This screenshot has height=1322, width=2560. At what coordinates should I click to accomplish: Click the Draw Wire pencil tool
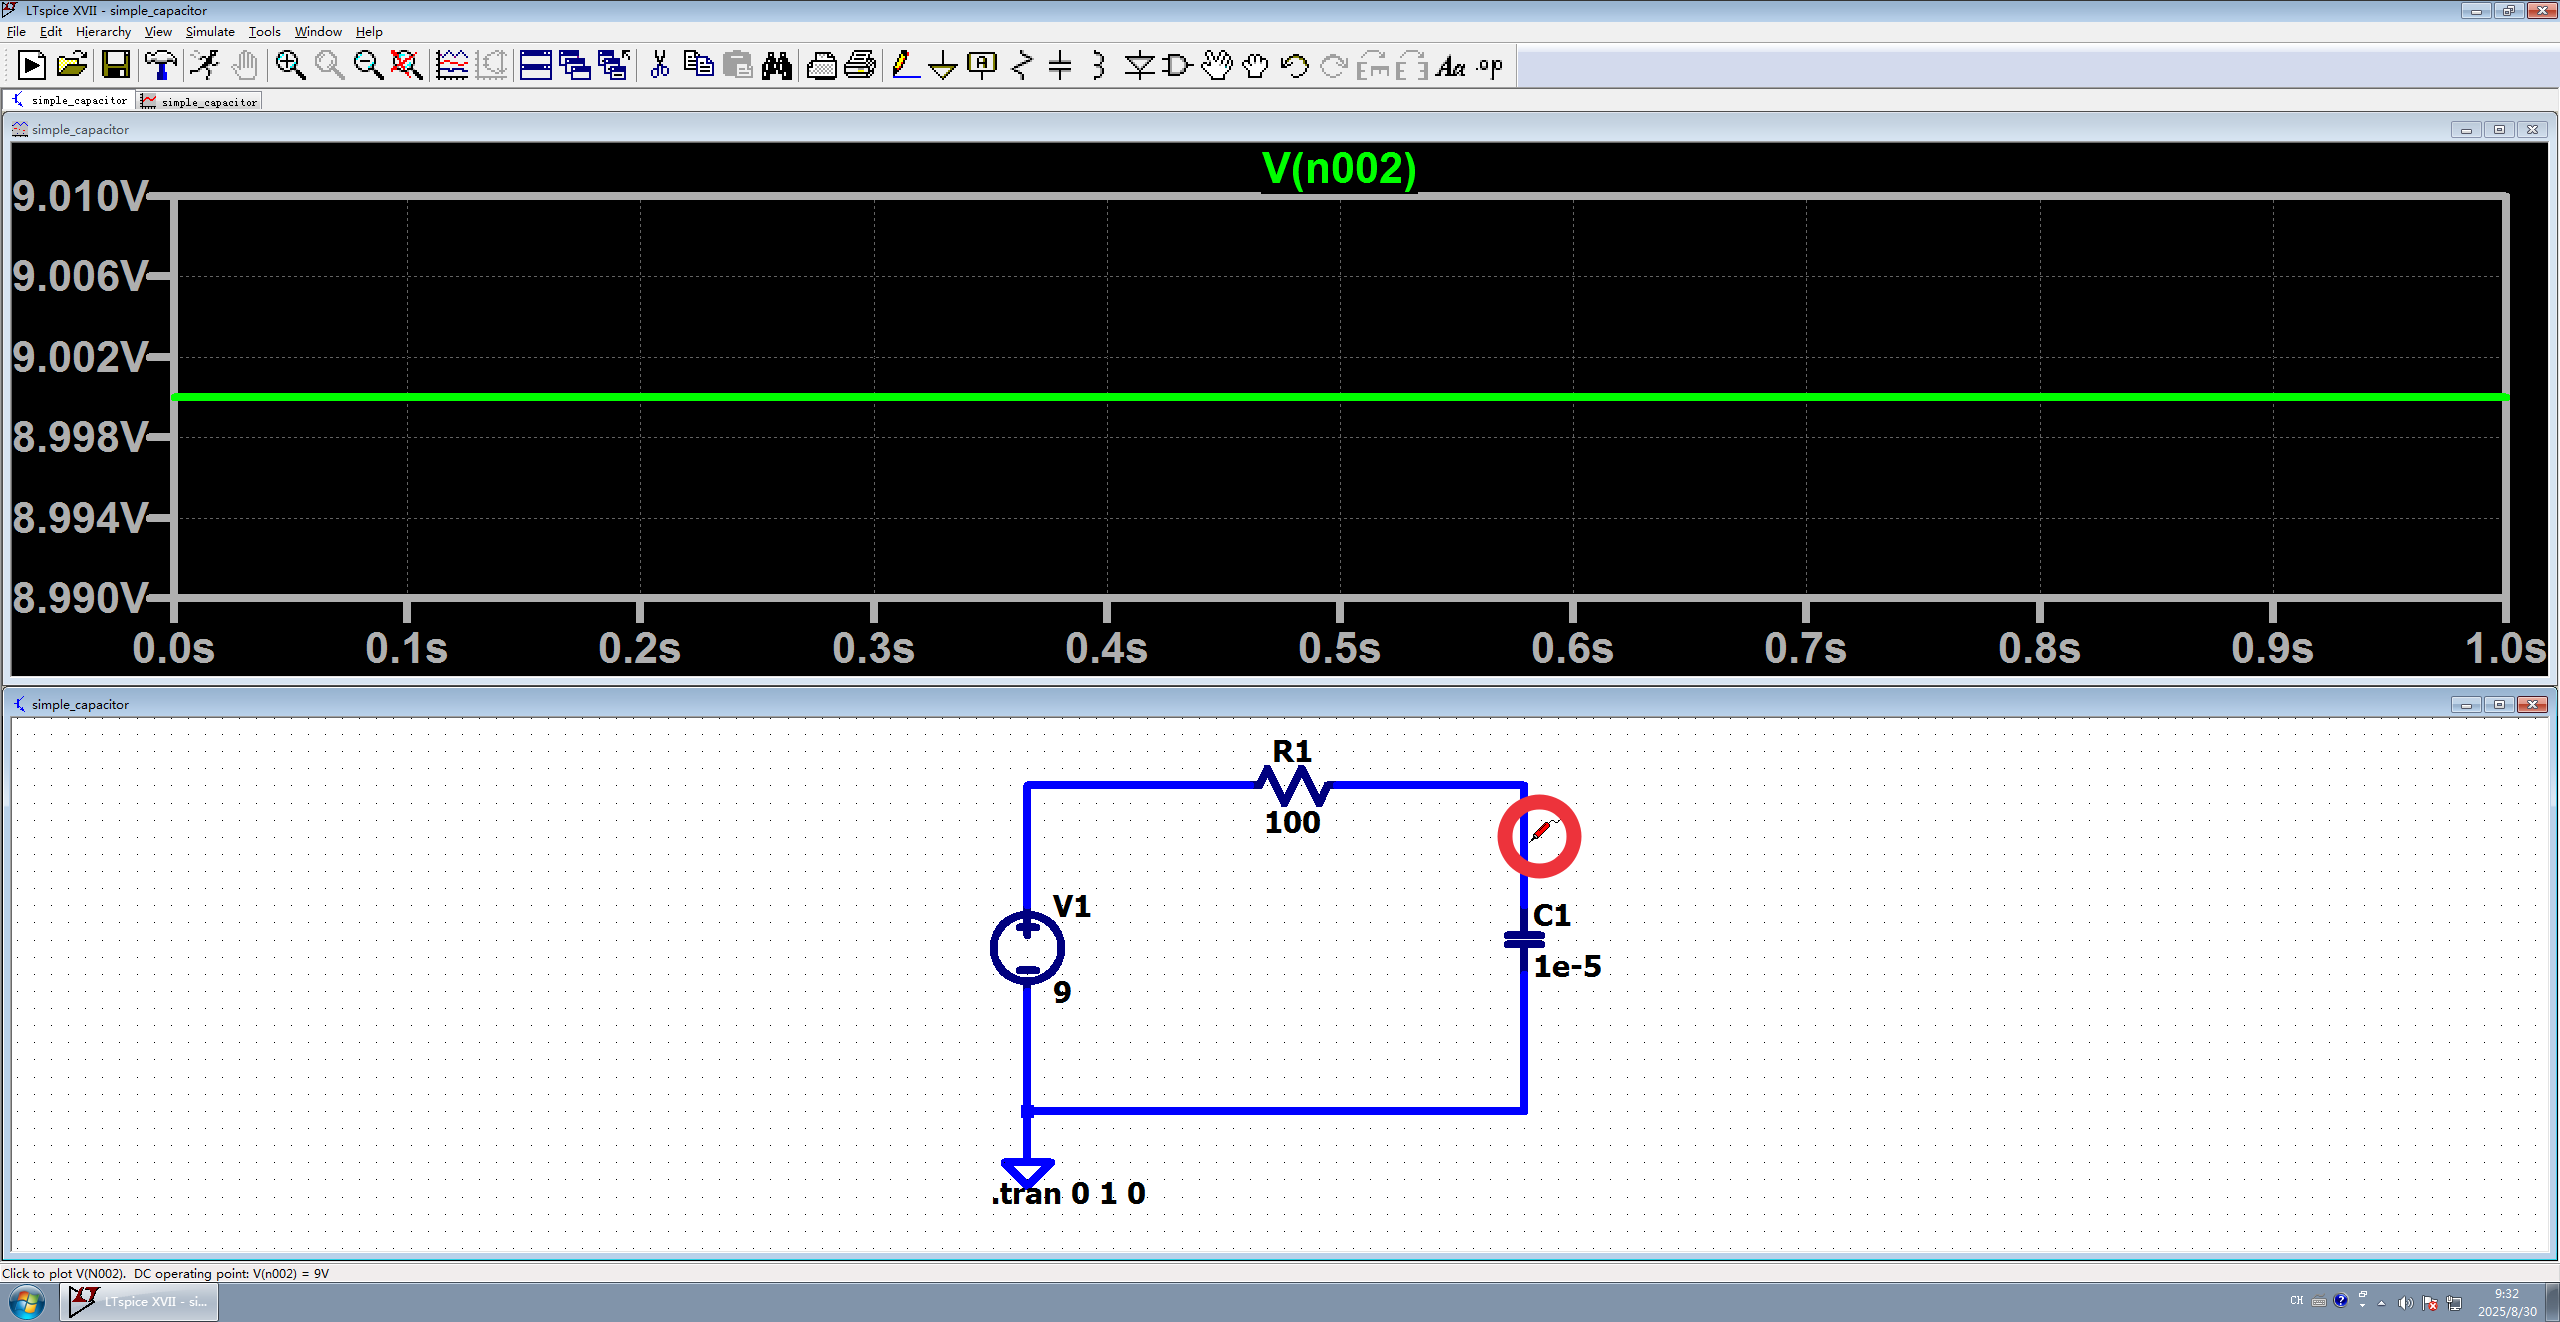point(905,66)
